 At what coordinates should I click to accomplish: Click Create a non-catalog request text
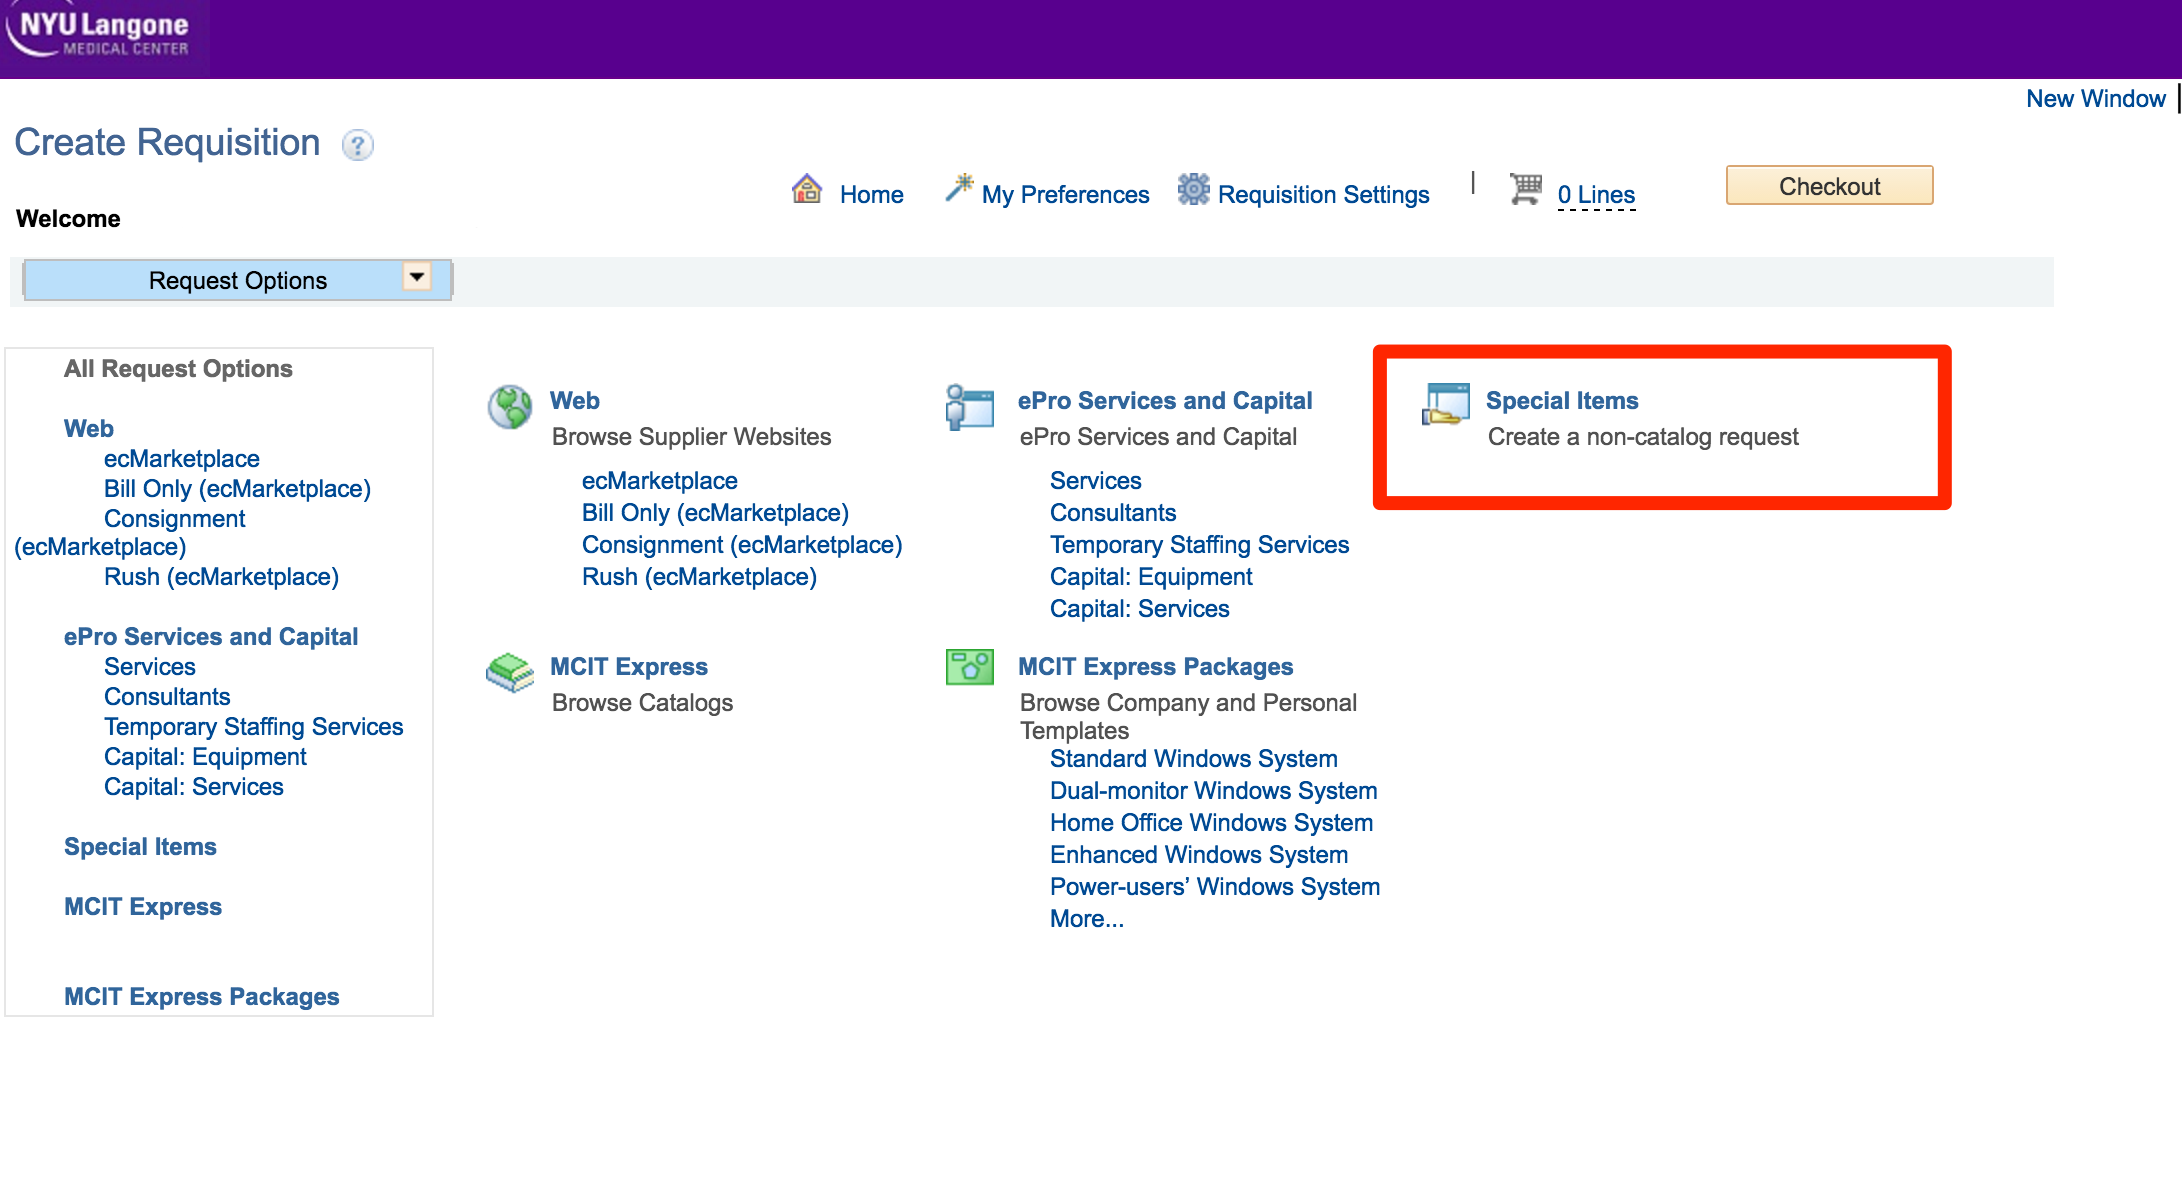point(1643,437)
